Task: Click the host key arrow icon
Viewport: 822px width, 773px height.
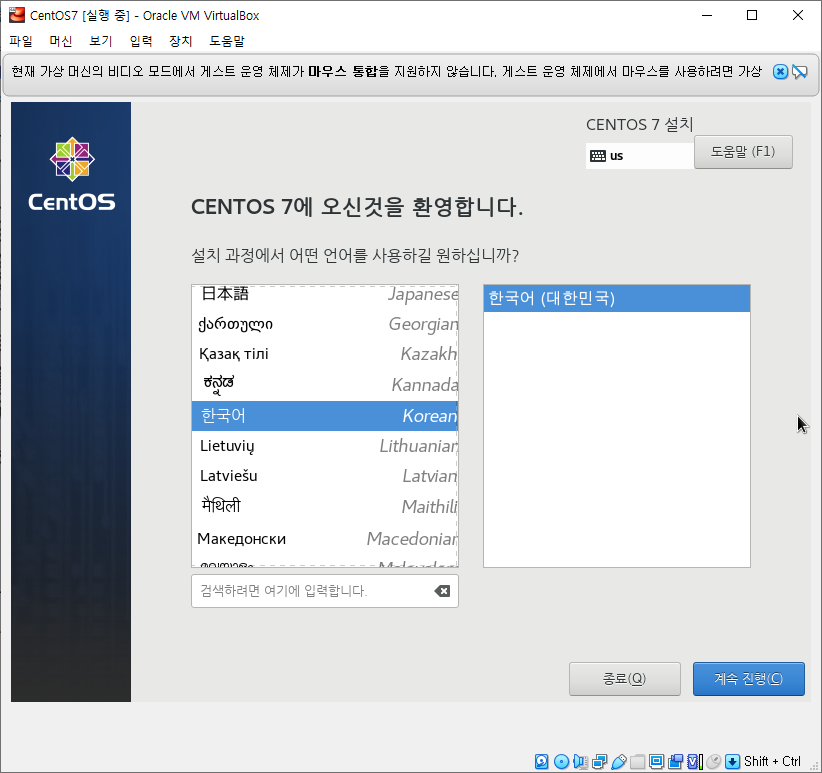Action: (732, 761)
